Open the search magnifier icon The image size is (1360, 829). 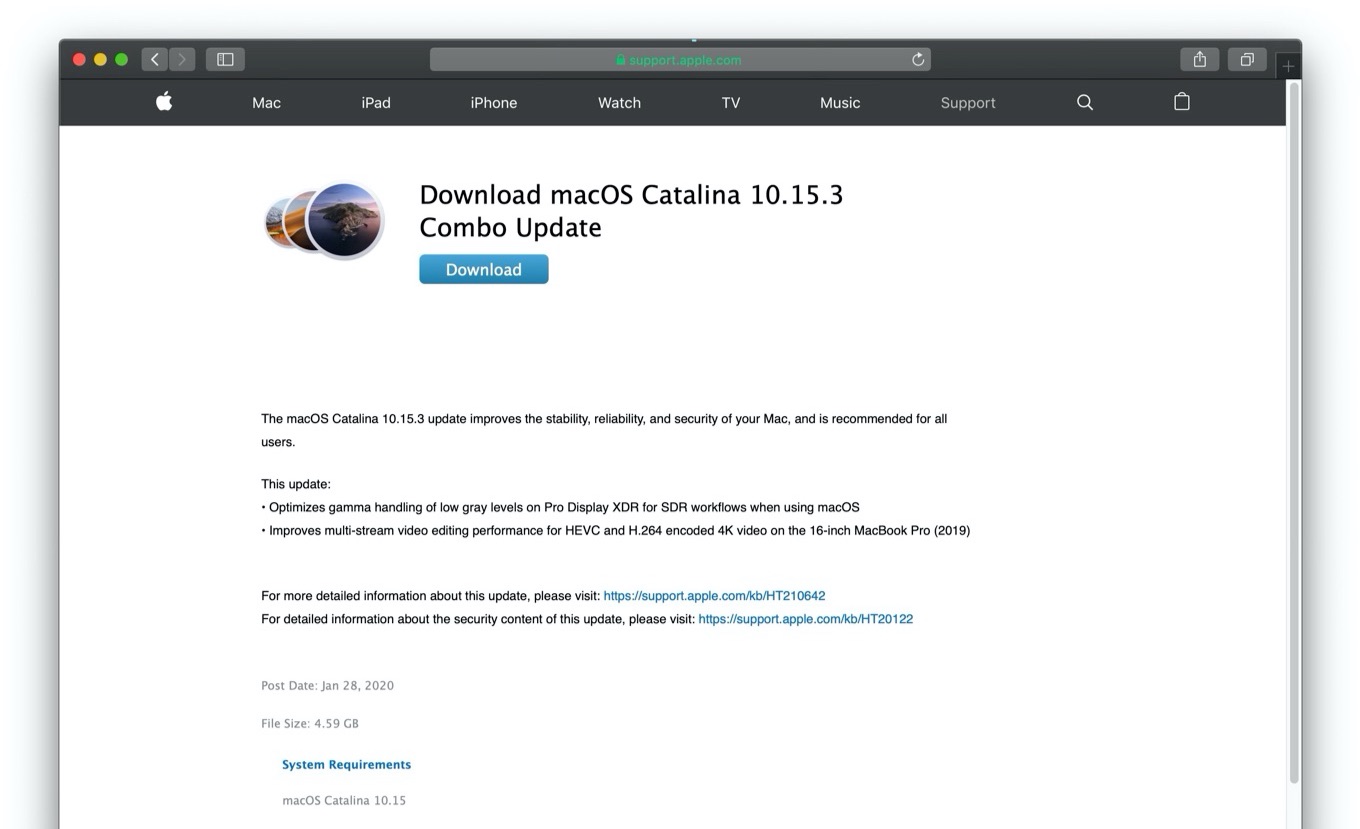click(1084, 102)
